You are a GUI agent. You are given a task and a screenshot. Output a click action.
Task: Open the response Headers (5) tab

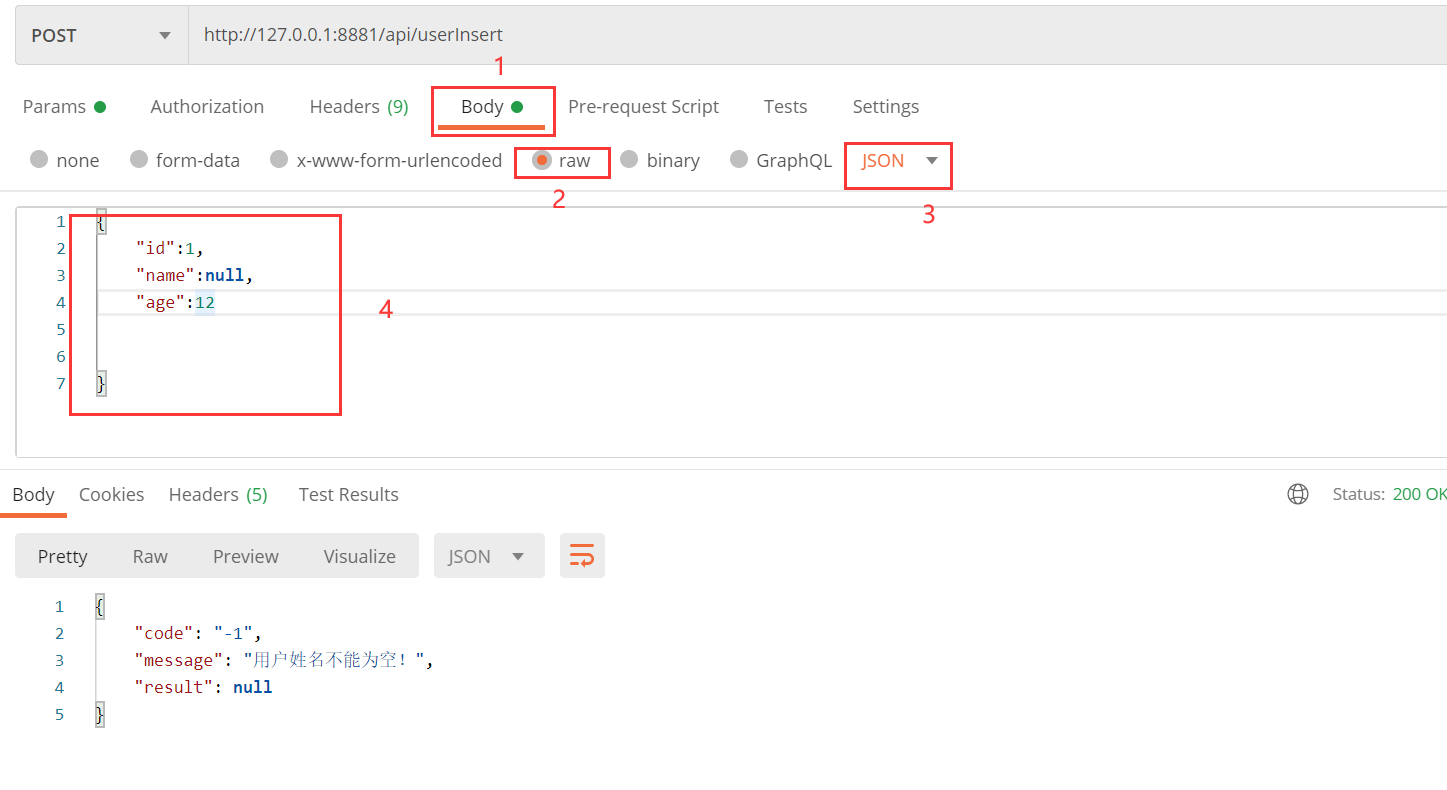pos(218,495)
